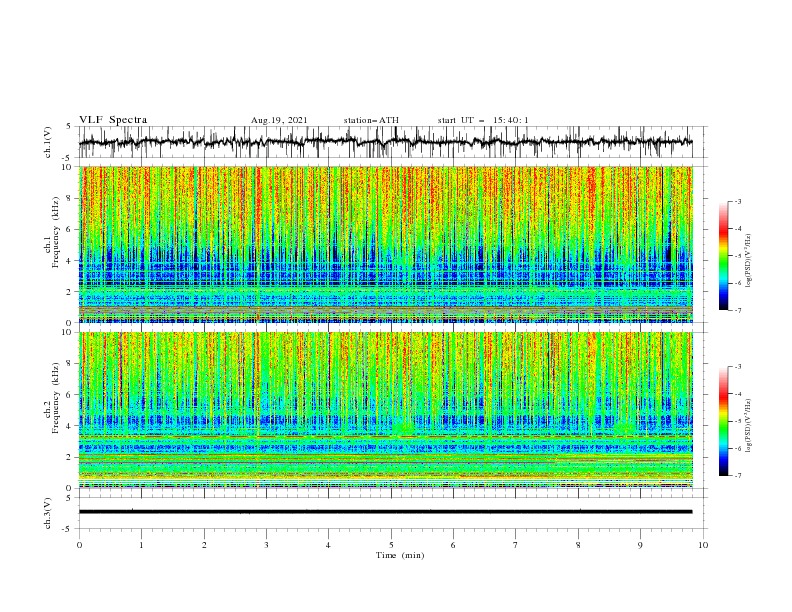This screenshot has height=612, width=792.
Task: Click the time axis tick label "3"
Action: tap(266, 545)
